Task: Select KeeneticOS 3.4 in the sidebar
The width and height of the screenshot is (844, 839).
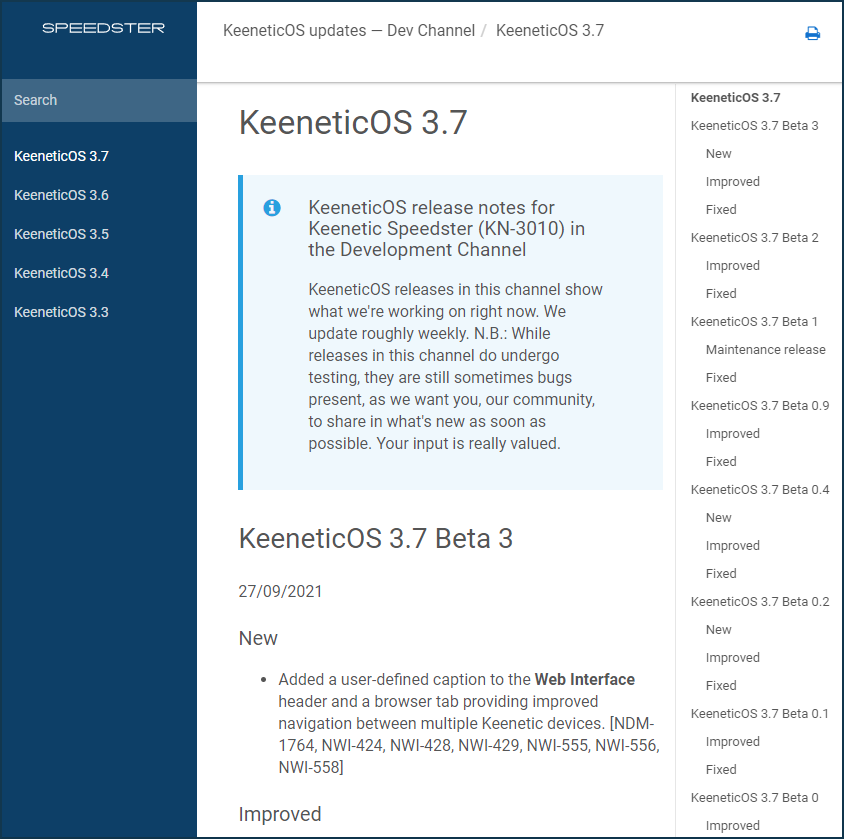Action: pos(61,273)
